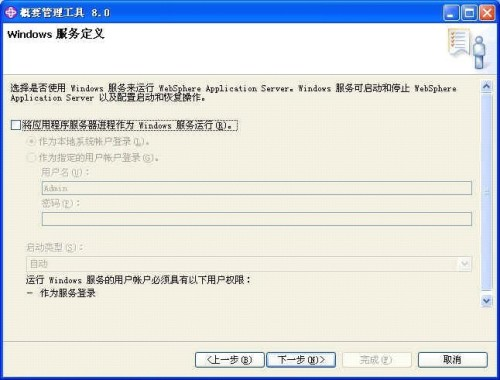Click the Windows 服务定义 page heading

click(56, 34)
